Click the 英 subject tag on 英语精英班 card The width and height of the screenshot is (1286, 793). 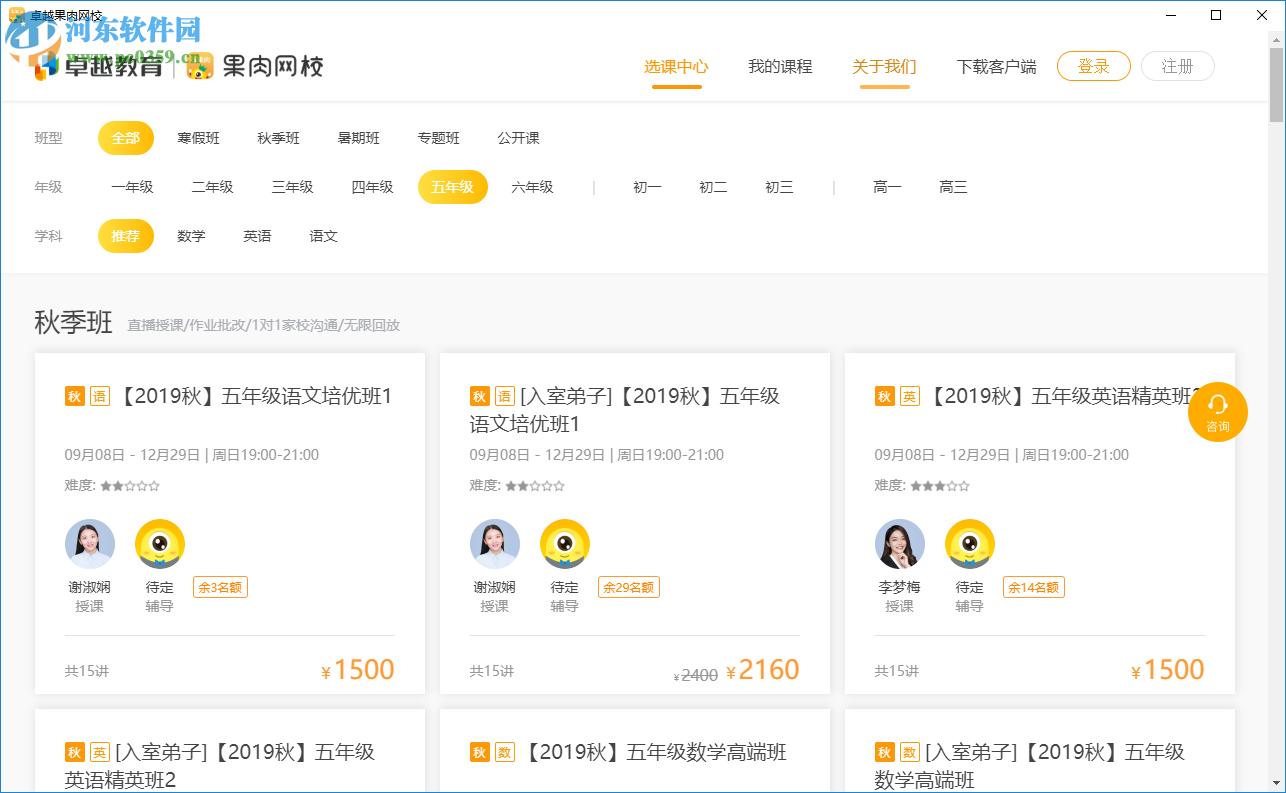tap(909, 396)
